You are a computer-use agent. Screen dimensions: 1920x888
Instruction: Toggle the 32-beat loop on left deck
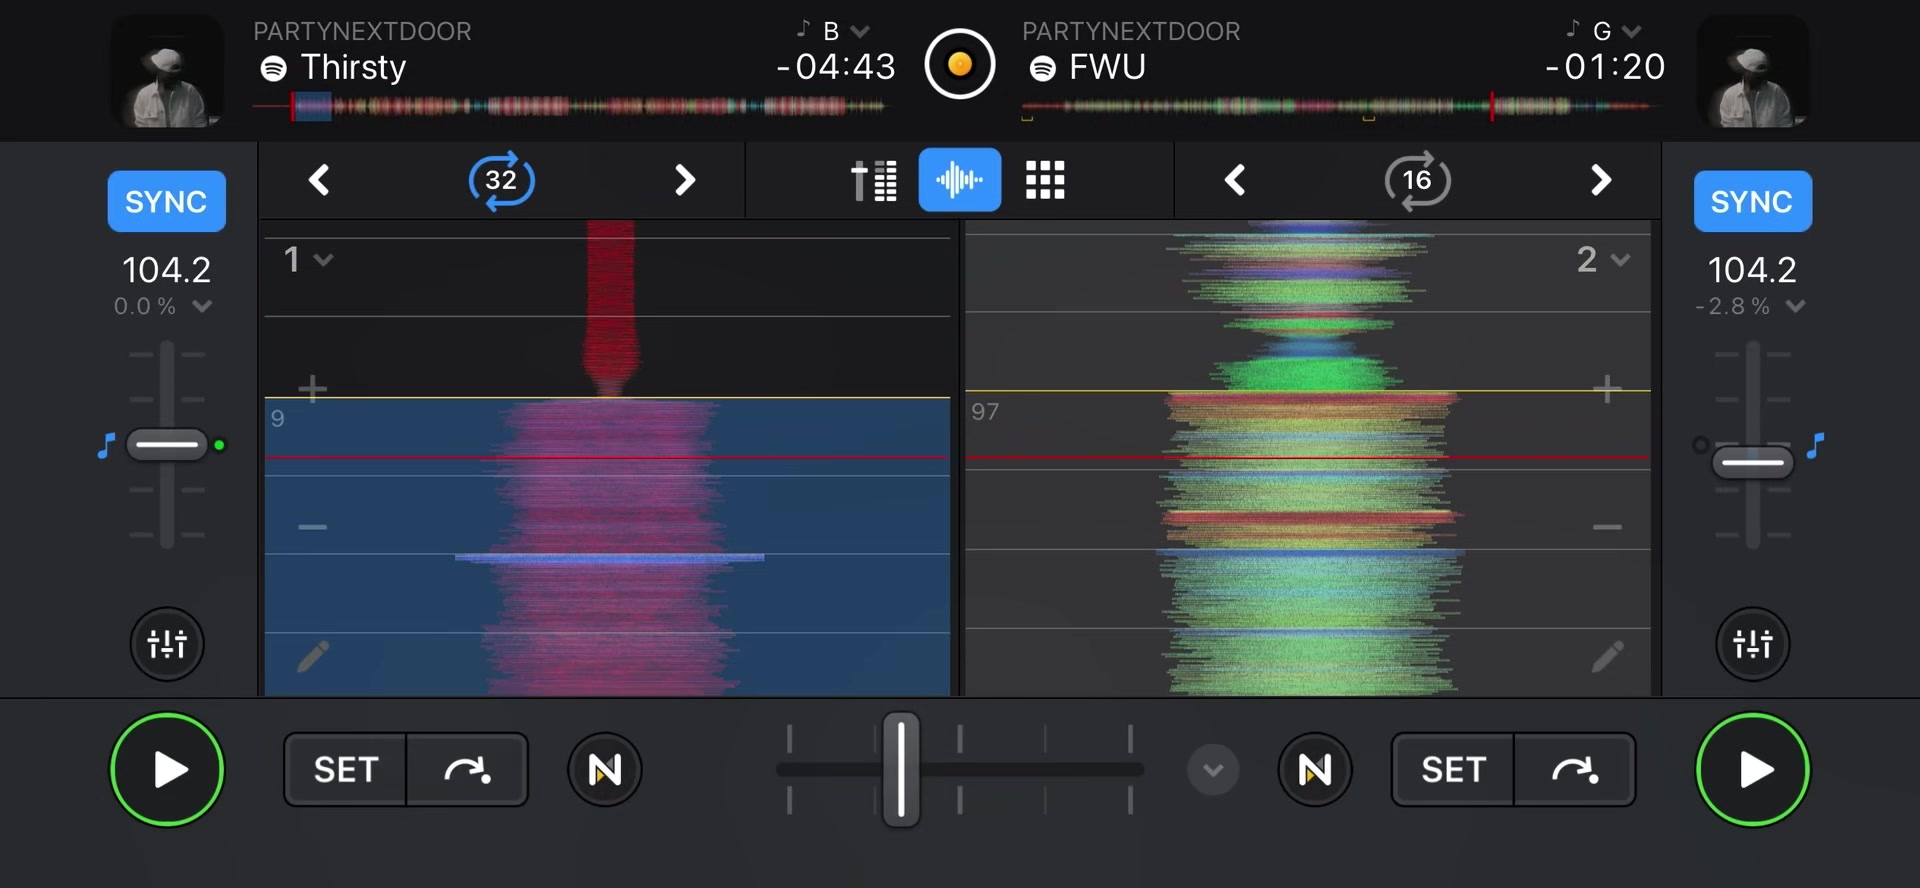(501, 180)
